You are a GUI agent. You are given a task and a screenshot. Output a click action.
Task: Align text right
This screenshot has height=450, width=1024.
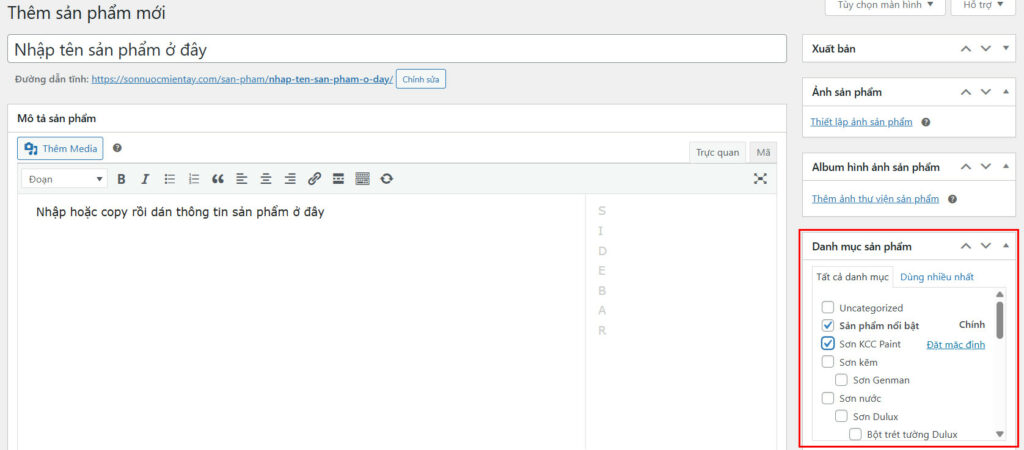pyautogui.click(x=290, y=179)
